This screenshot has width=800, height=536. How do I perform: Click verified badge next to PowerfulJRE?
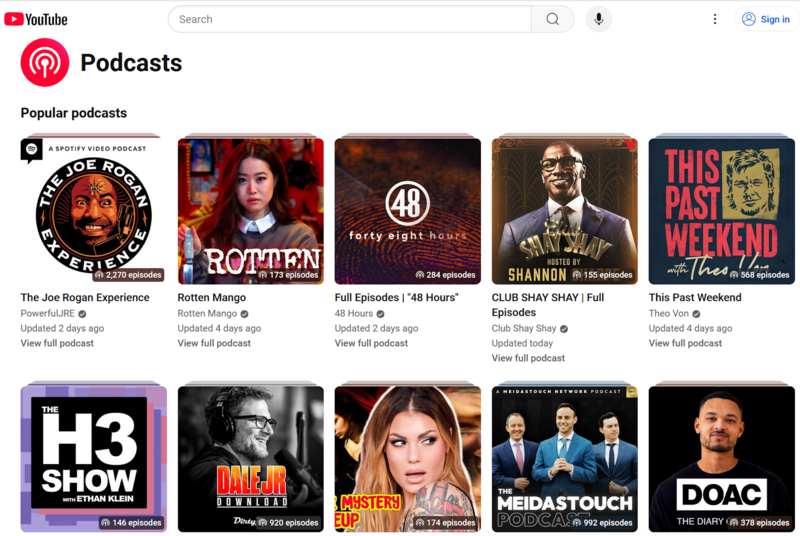click(82, 314)
